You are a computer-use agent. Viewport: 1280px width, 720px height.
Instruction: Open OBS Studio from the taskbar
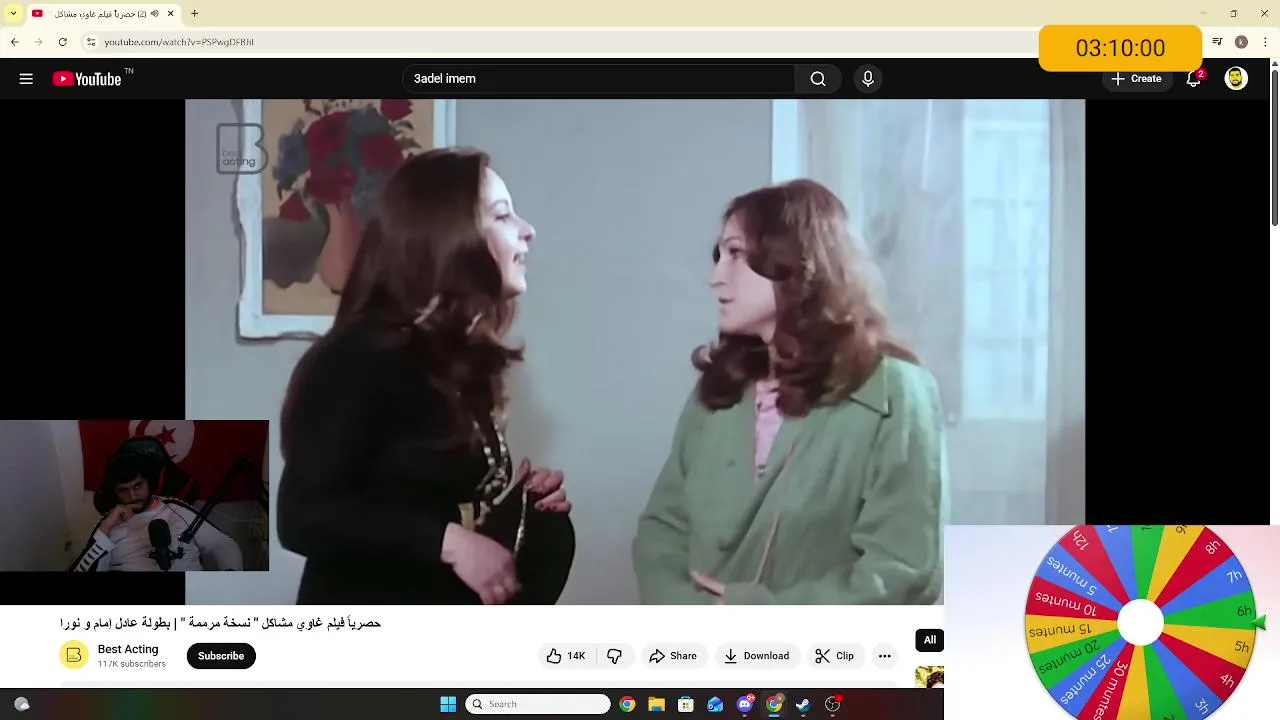[832, 704]
